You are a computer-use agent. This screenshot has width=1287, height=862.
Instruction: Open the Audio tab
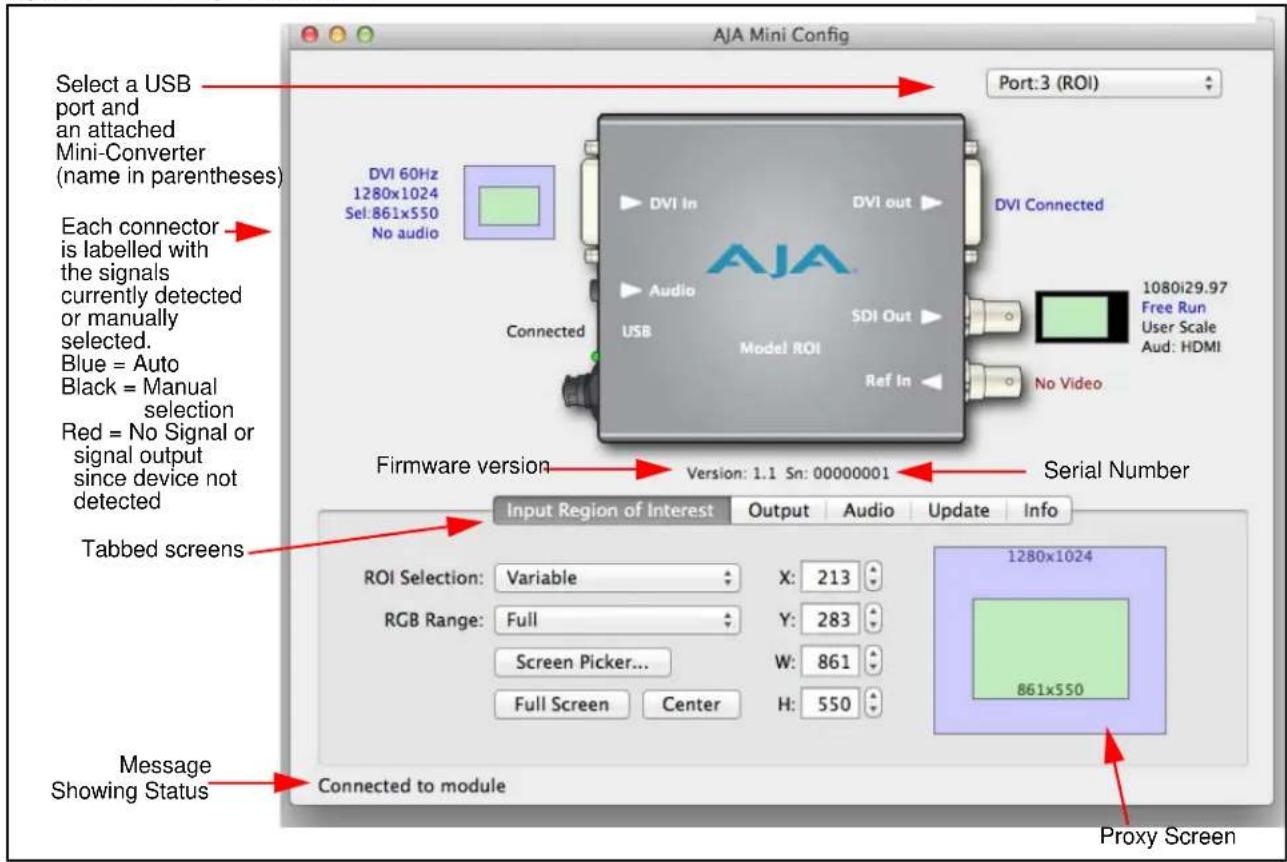click(x=868, y=510)
